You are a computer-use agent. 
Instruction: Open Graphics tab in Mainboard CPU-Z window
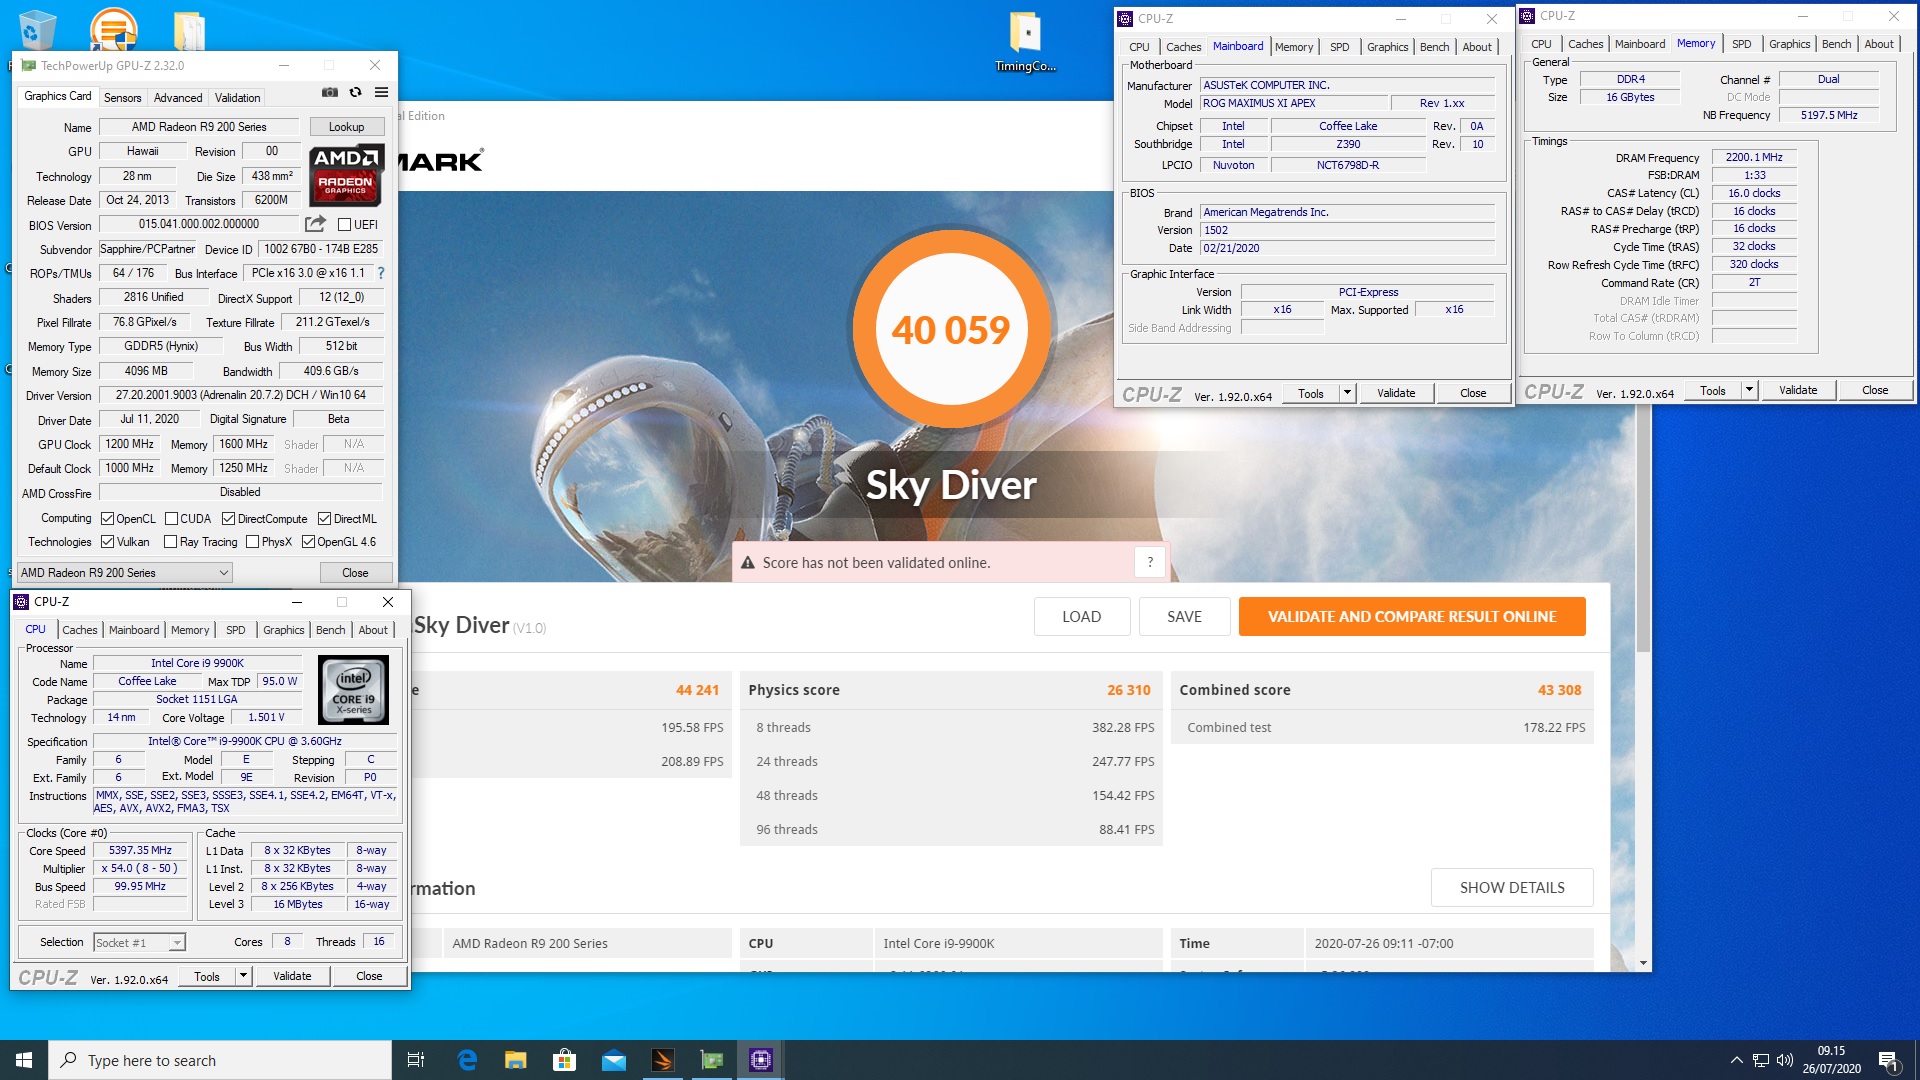pyautogui.click(x=1387, y=47)
